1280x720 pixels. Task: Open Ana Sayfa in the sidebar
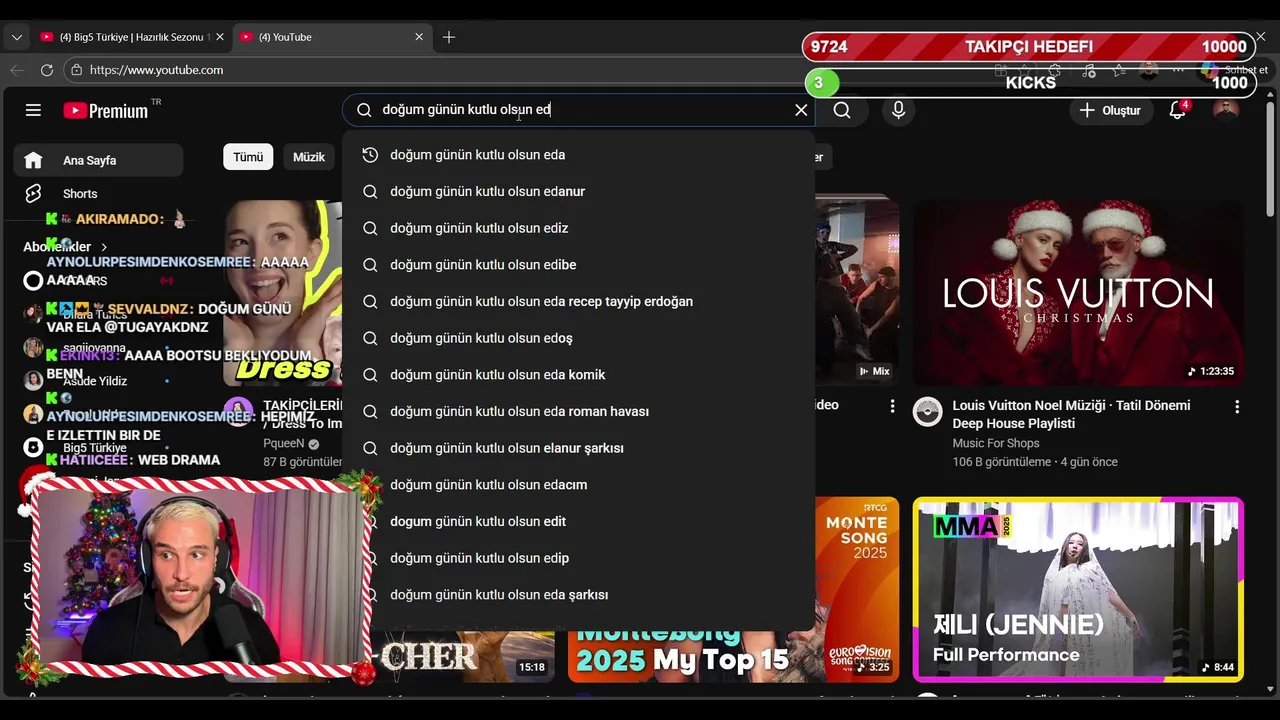[x=98, y=160]
